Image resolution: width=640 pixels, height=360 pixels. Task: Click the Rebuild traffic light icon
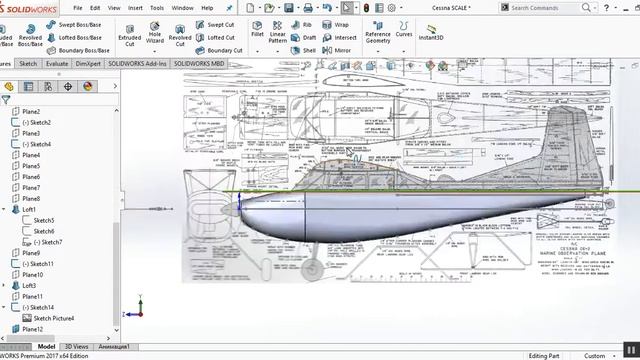[366, 8]
